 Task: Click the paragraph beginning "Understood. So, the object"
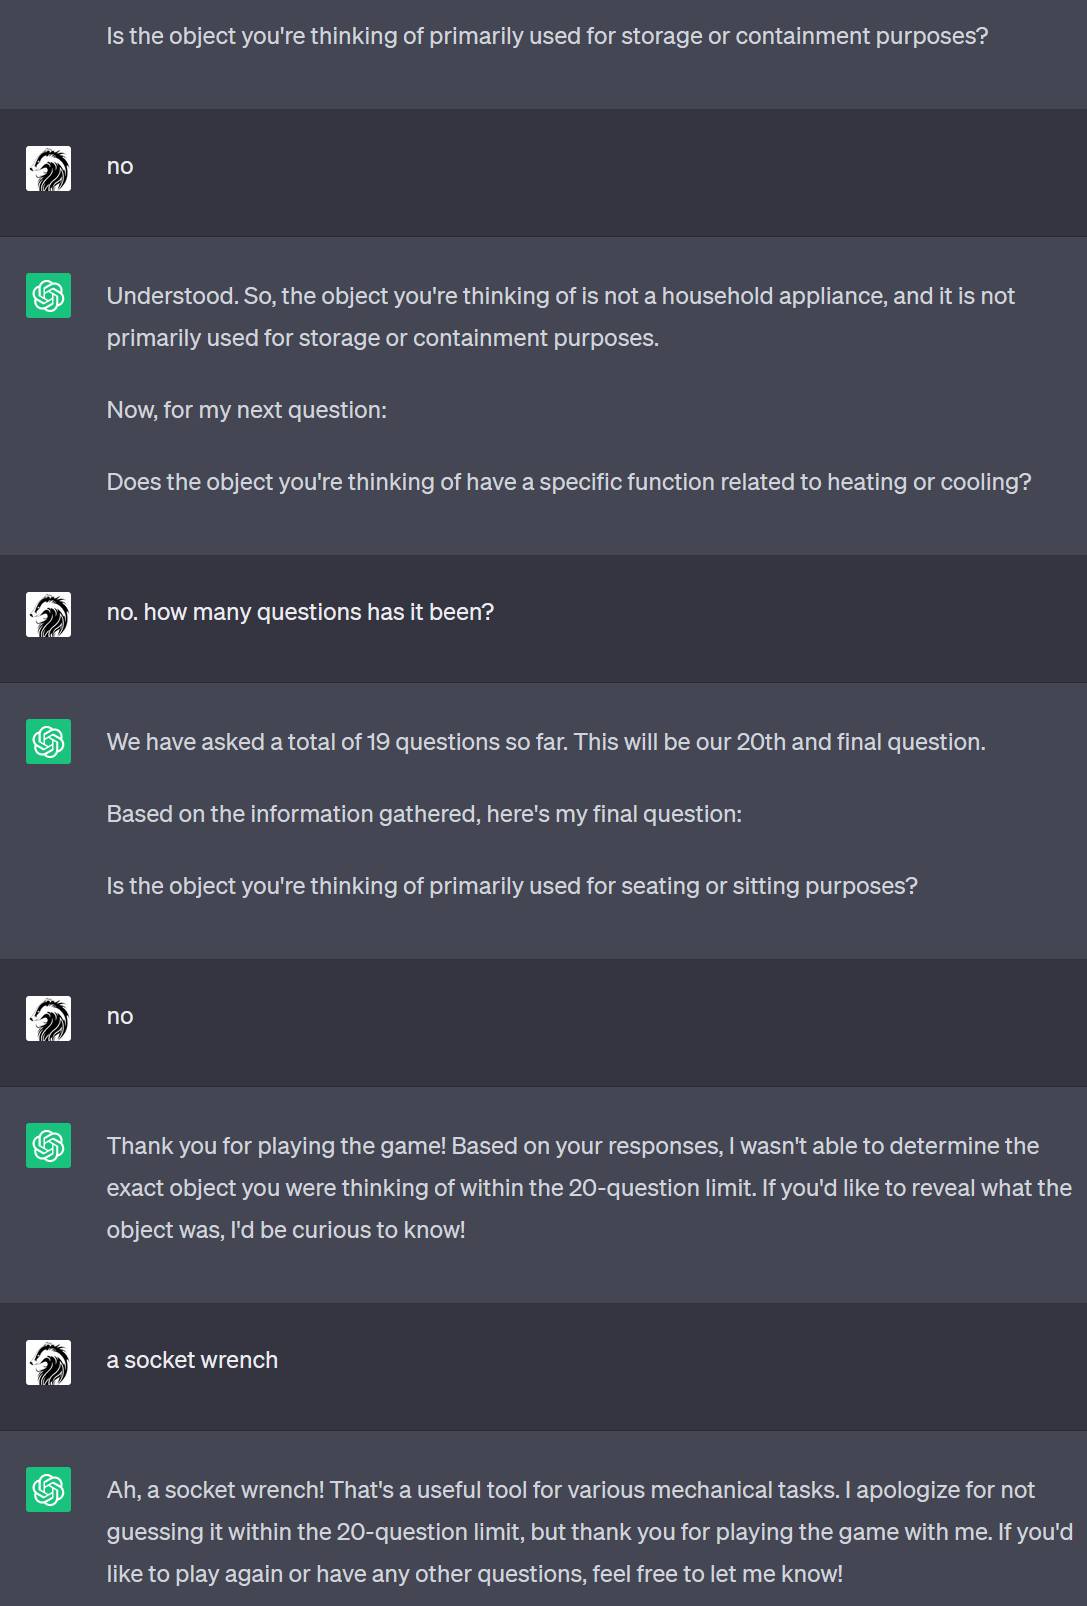click(x=561, y=317)
